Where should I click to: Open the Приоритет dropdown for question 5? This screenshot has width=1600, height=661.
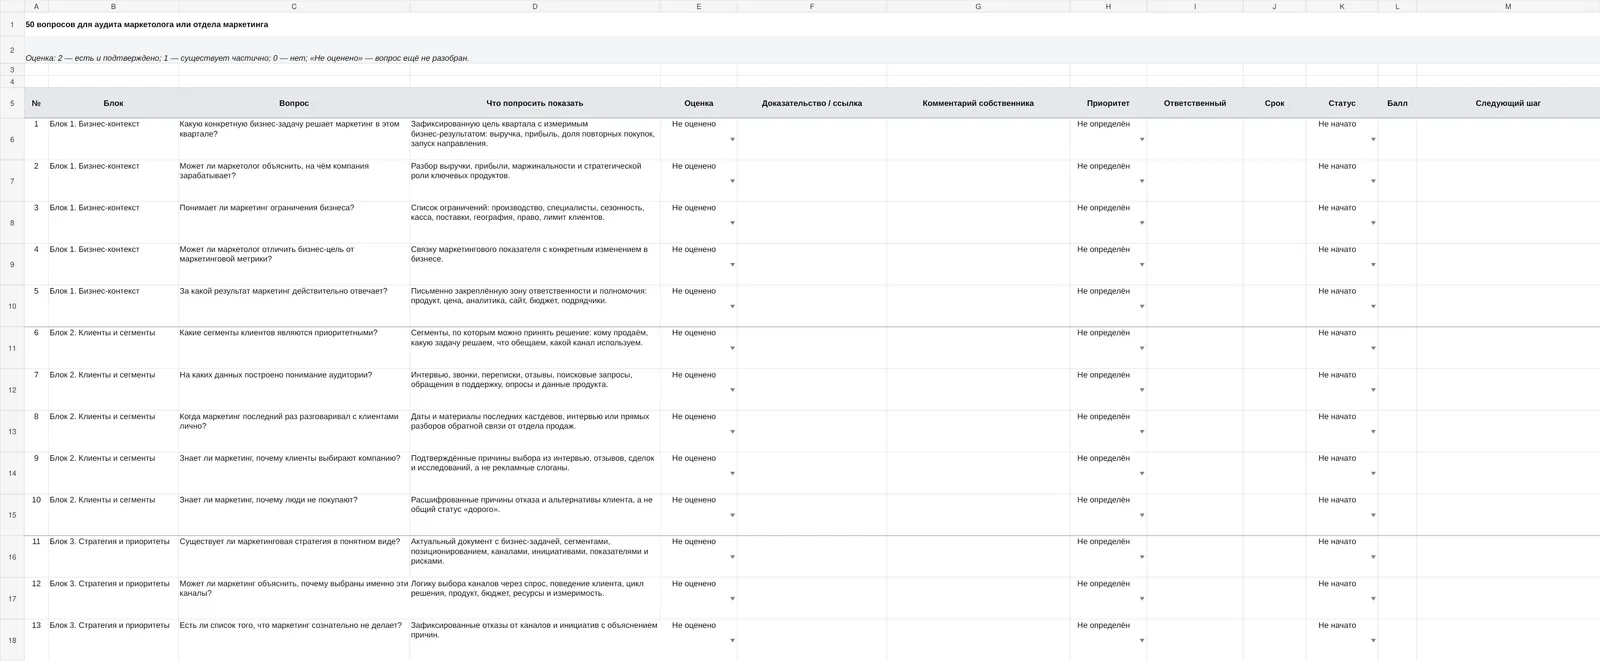coord(1142,306)
